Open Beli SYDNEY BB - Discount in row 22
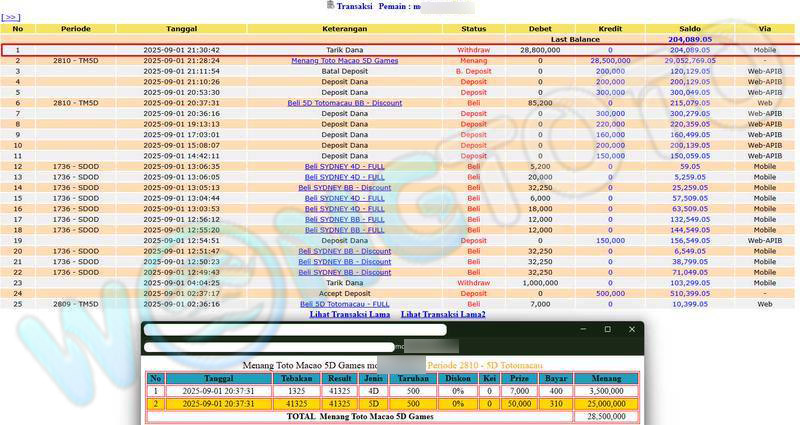This screenshot has height=425, width=800. (x=344, y=271)
